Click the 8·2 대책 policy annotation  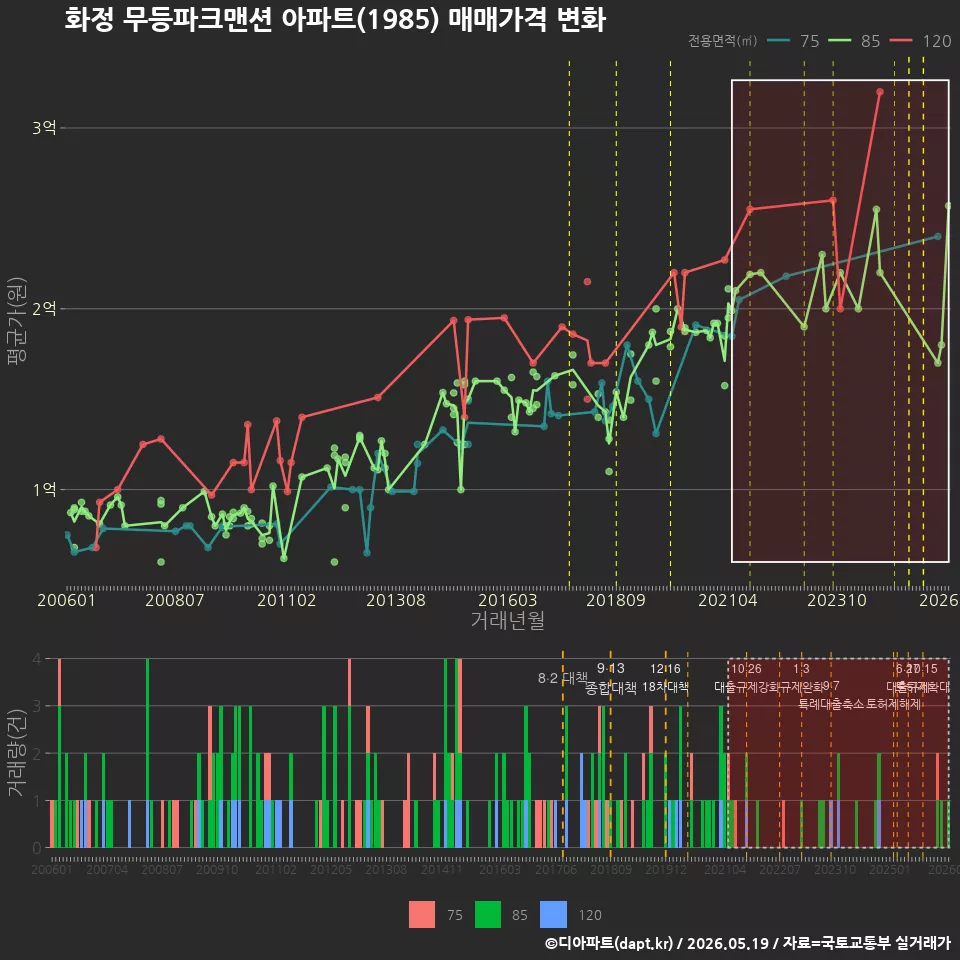(563, 678)
